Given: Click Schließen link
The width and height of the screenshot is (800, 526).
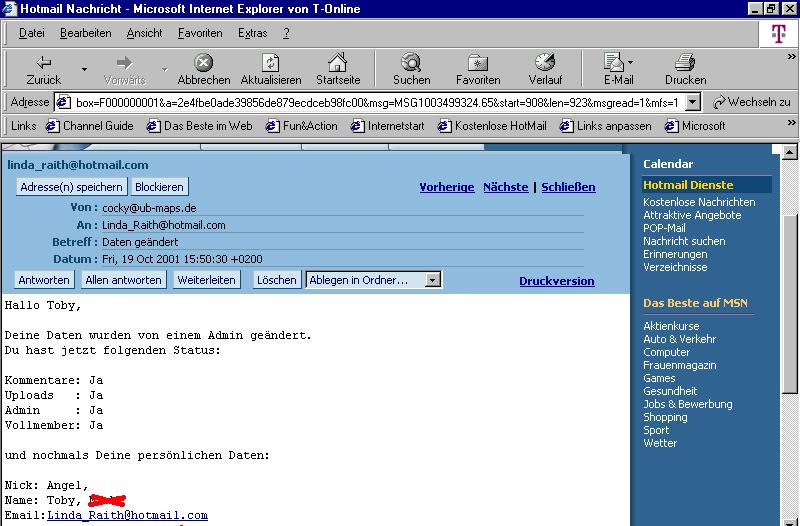Looking at the screenshot, I should pyautogui.click(x=568, y=187).
